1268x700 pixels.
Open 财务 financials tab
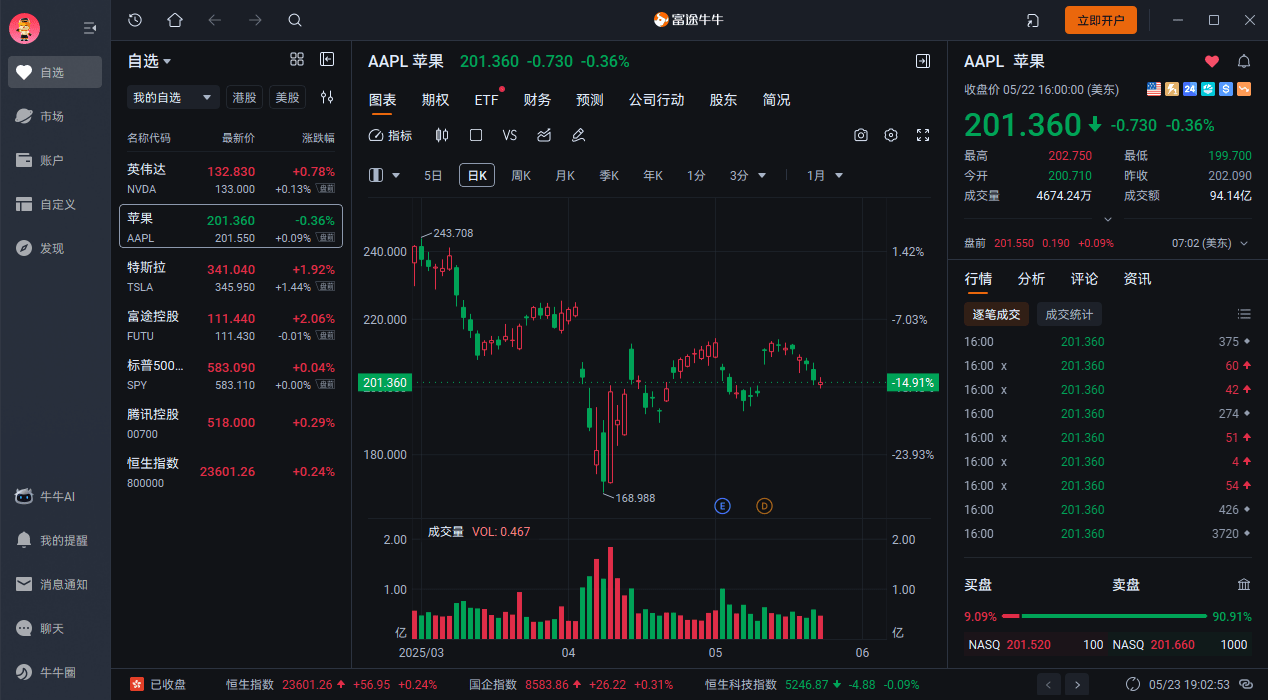(x=537, y=100)
